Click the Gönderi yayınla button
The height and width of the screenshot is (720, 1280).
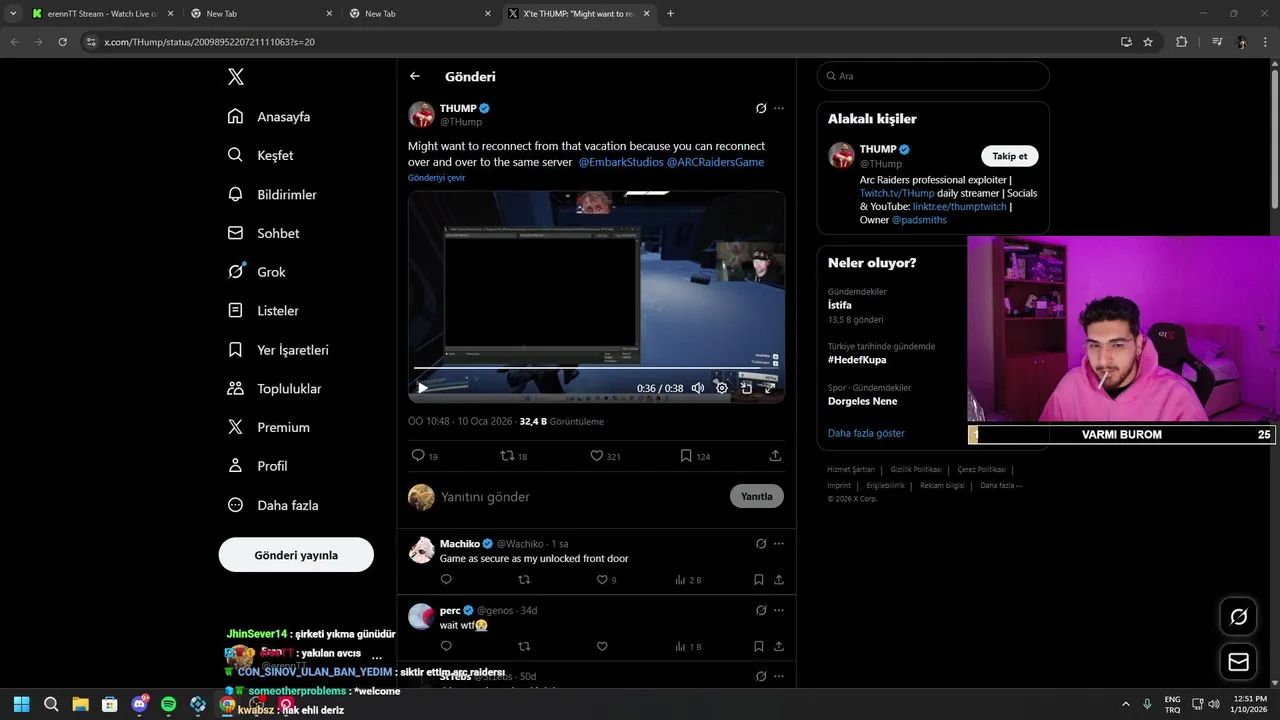[x=296, y=555]
